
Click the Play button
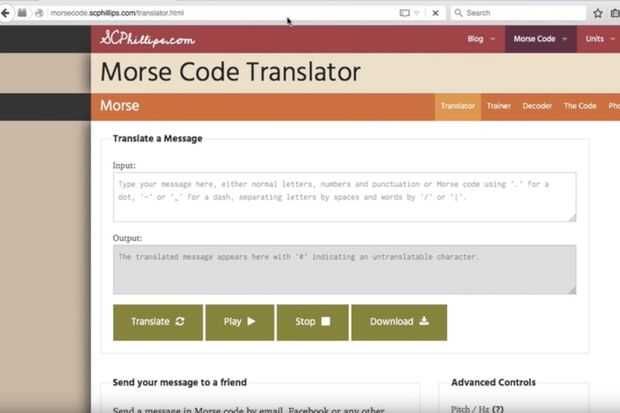pos(240,322)
